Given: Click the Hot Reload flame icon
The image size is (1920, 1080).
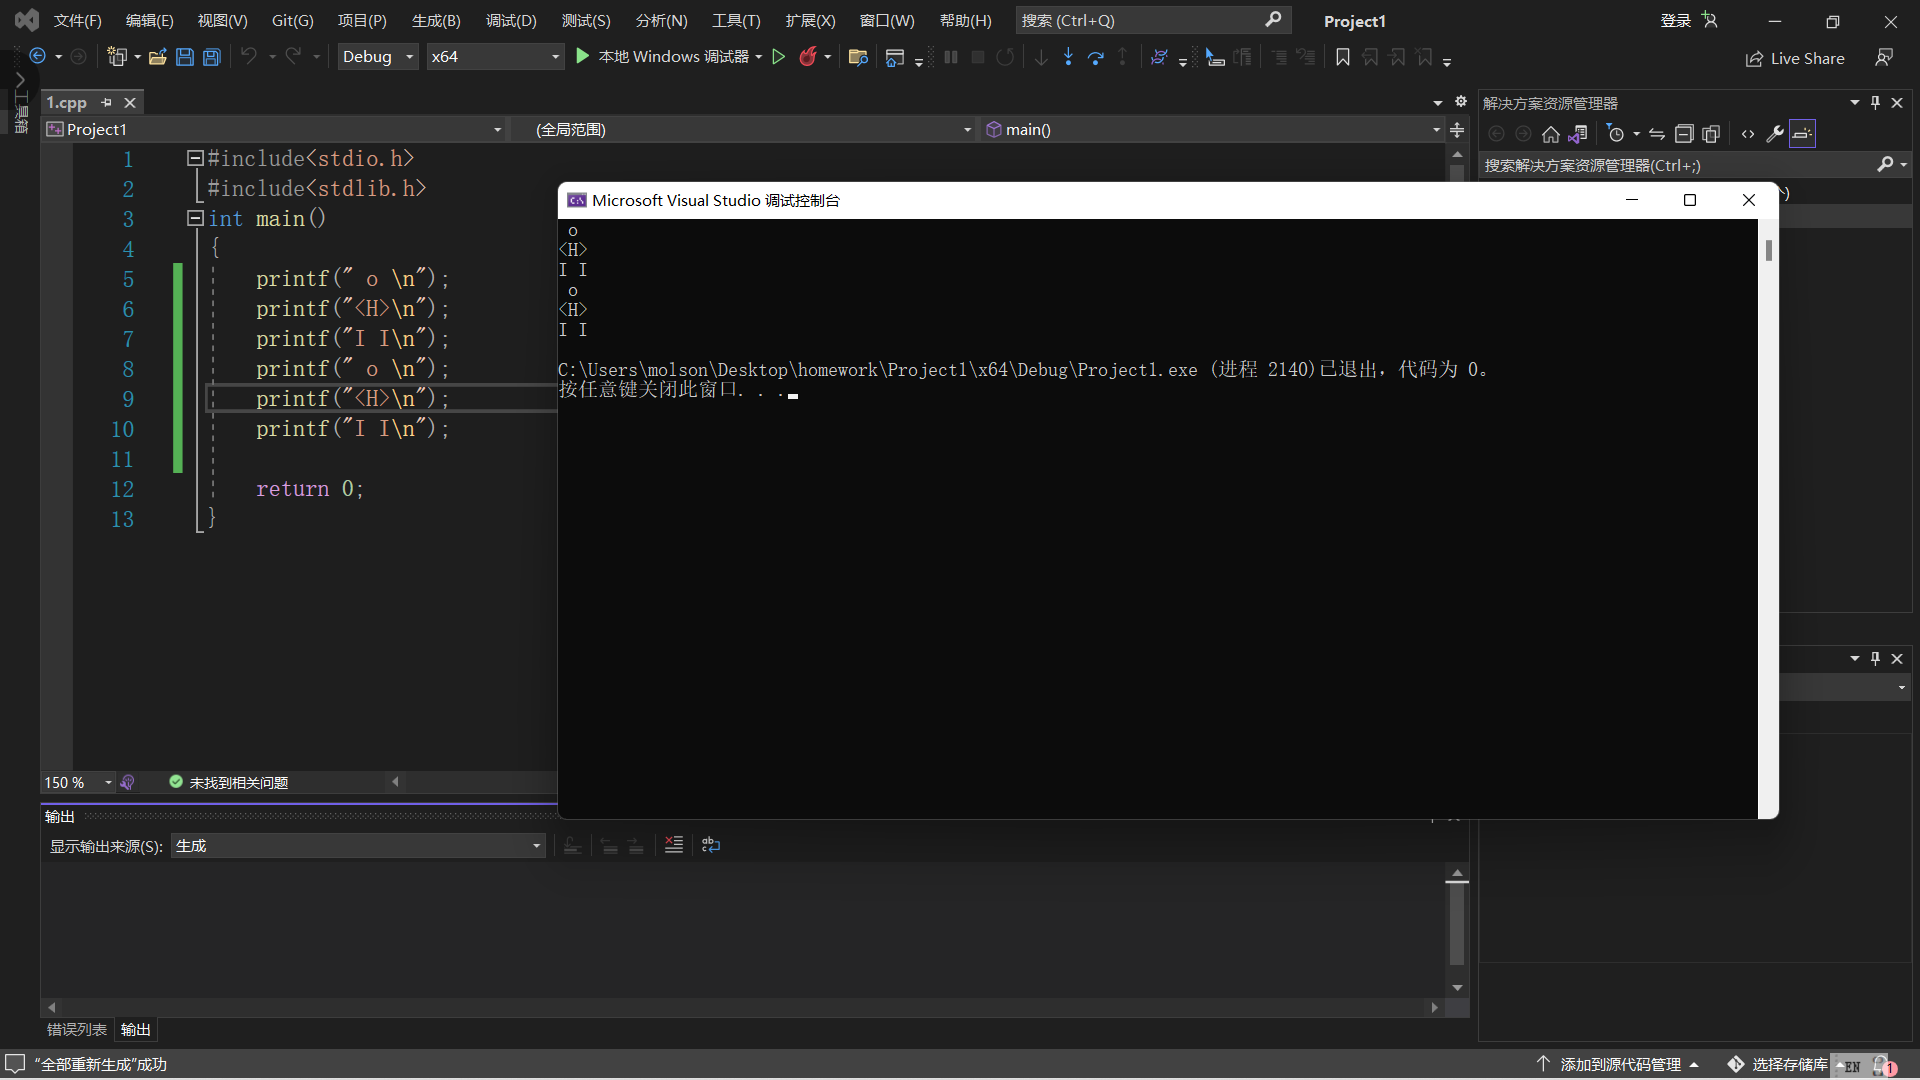Looking at the screenshot, I should (808, 57).
